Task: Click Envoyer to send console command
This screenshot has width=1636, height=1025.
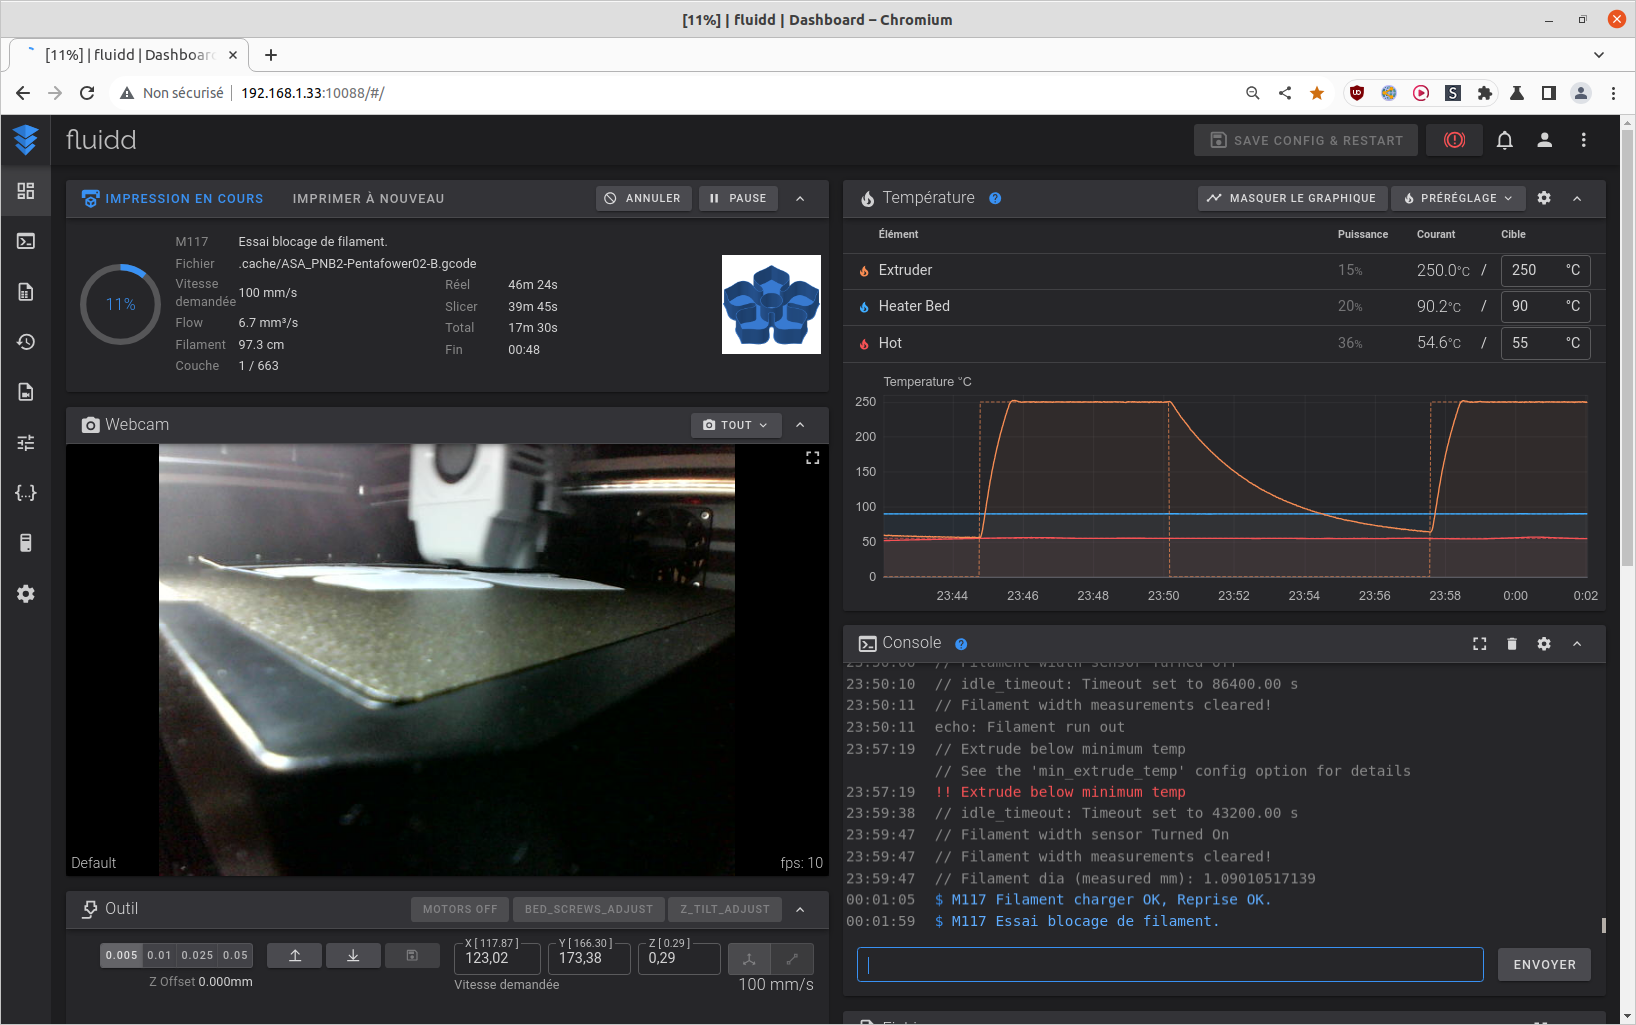Action: coord(1543,965)
